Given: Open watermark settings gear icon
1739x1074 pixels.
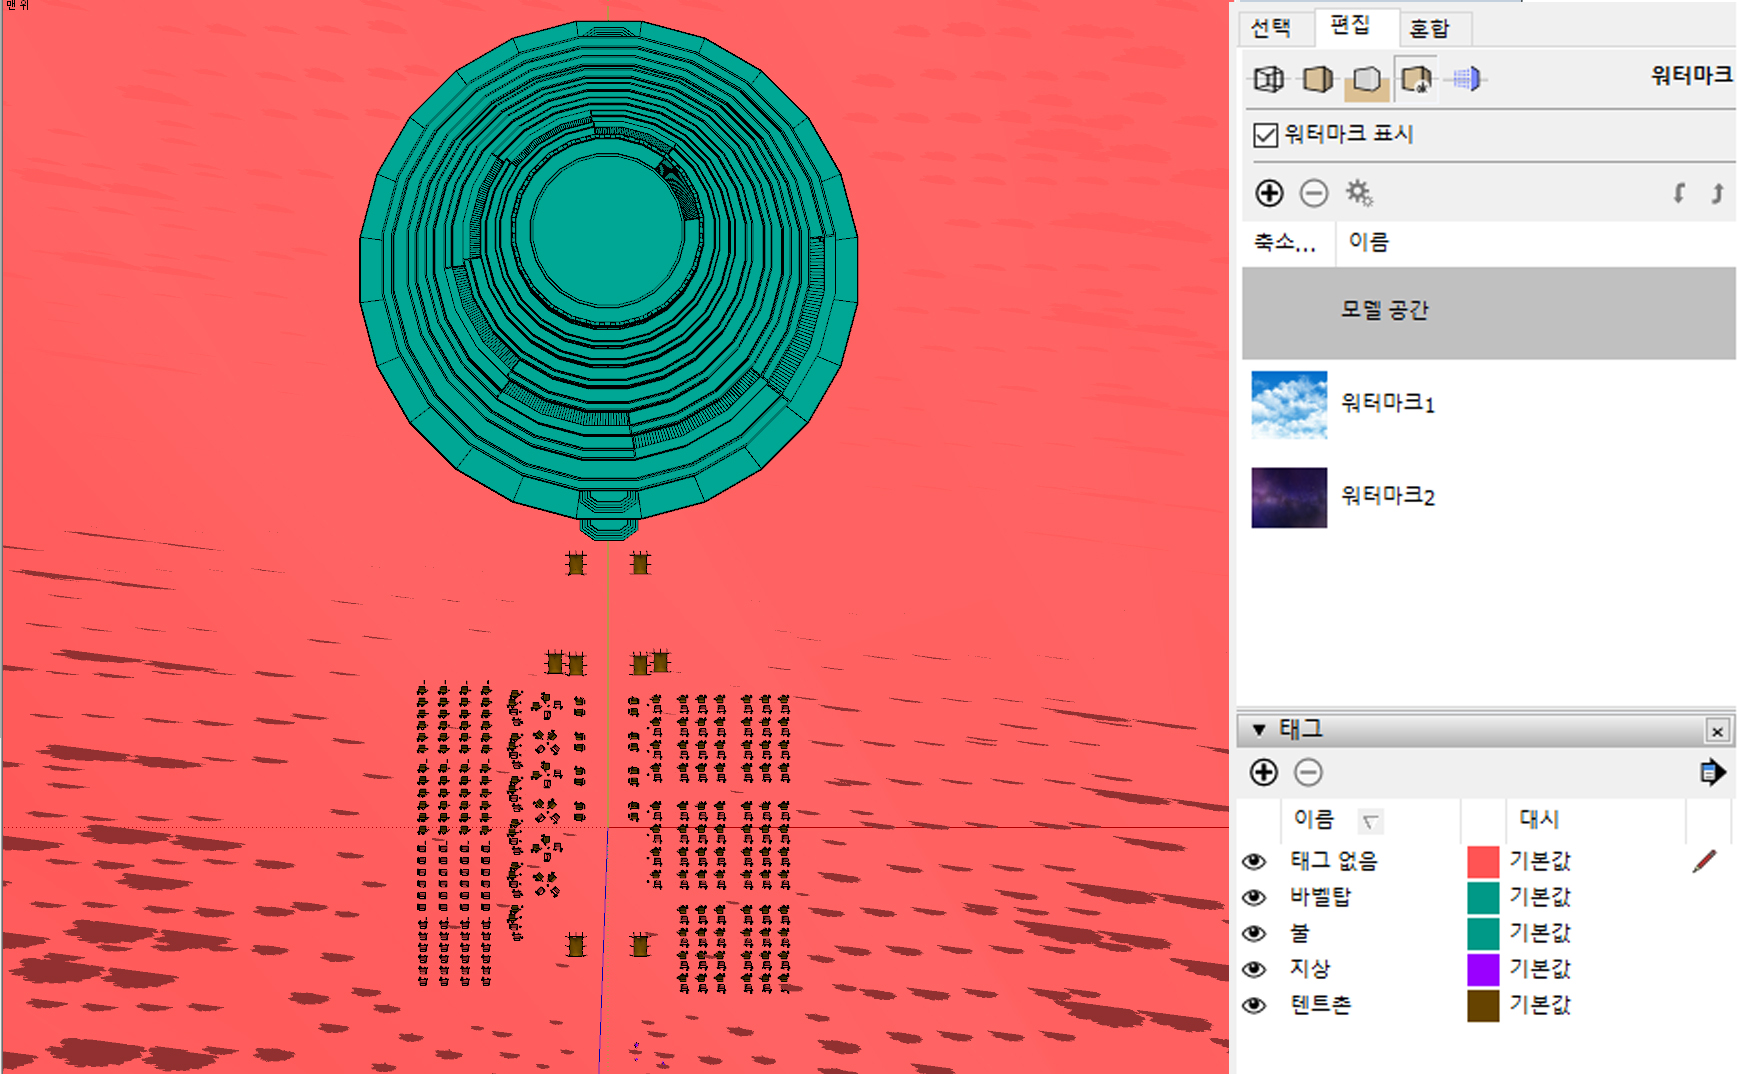Looking at the screenshot, I should pos(1359,193).
